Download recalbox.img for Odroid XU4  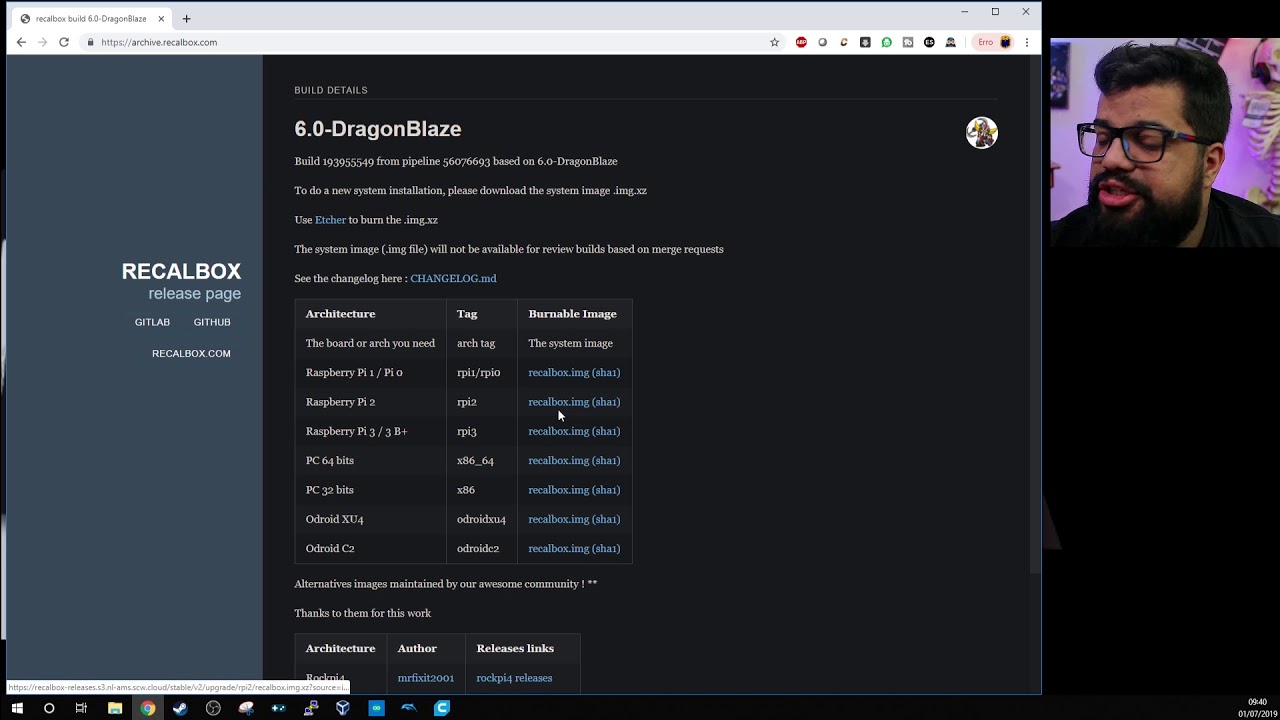click(x=559, y=519)
